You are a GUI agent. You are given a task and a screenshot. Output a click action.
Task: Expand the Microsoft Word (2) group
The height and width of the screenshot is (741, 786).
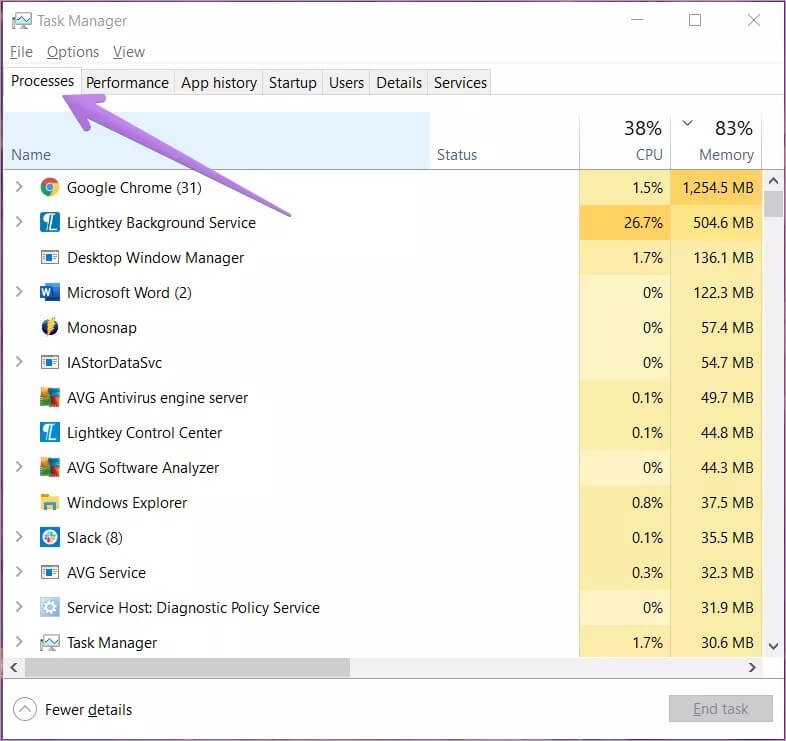[19, 292]
